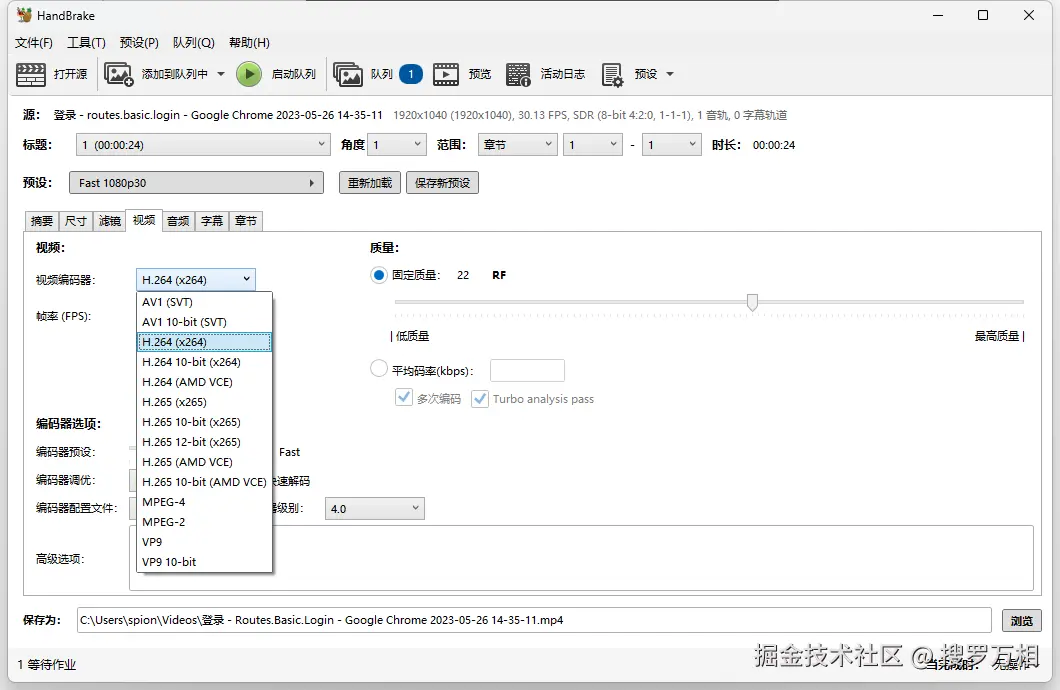Open the Fast 1080p30 preset selector
The image size is (1060, 690).
pos(196,182)
